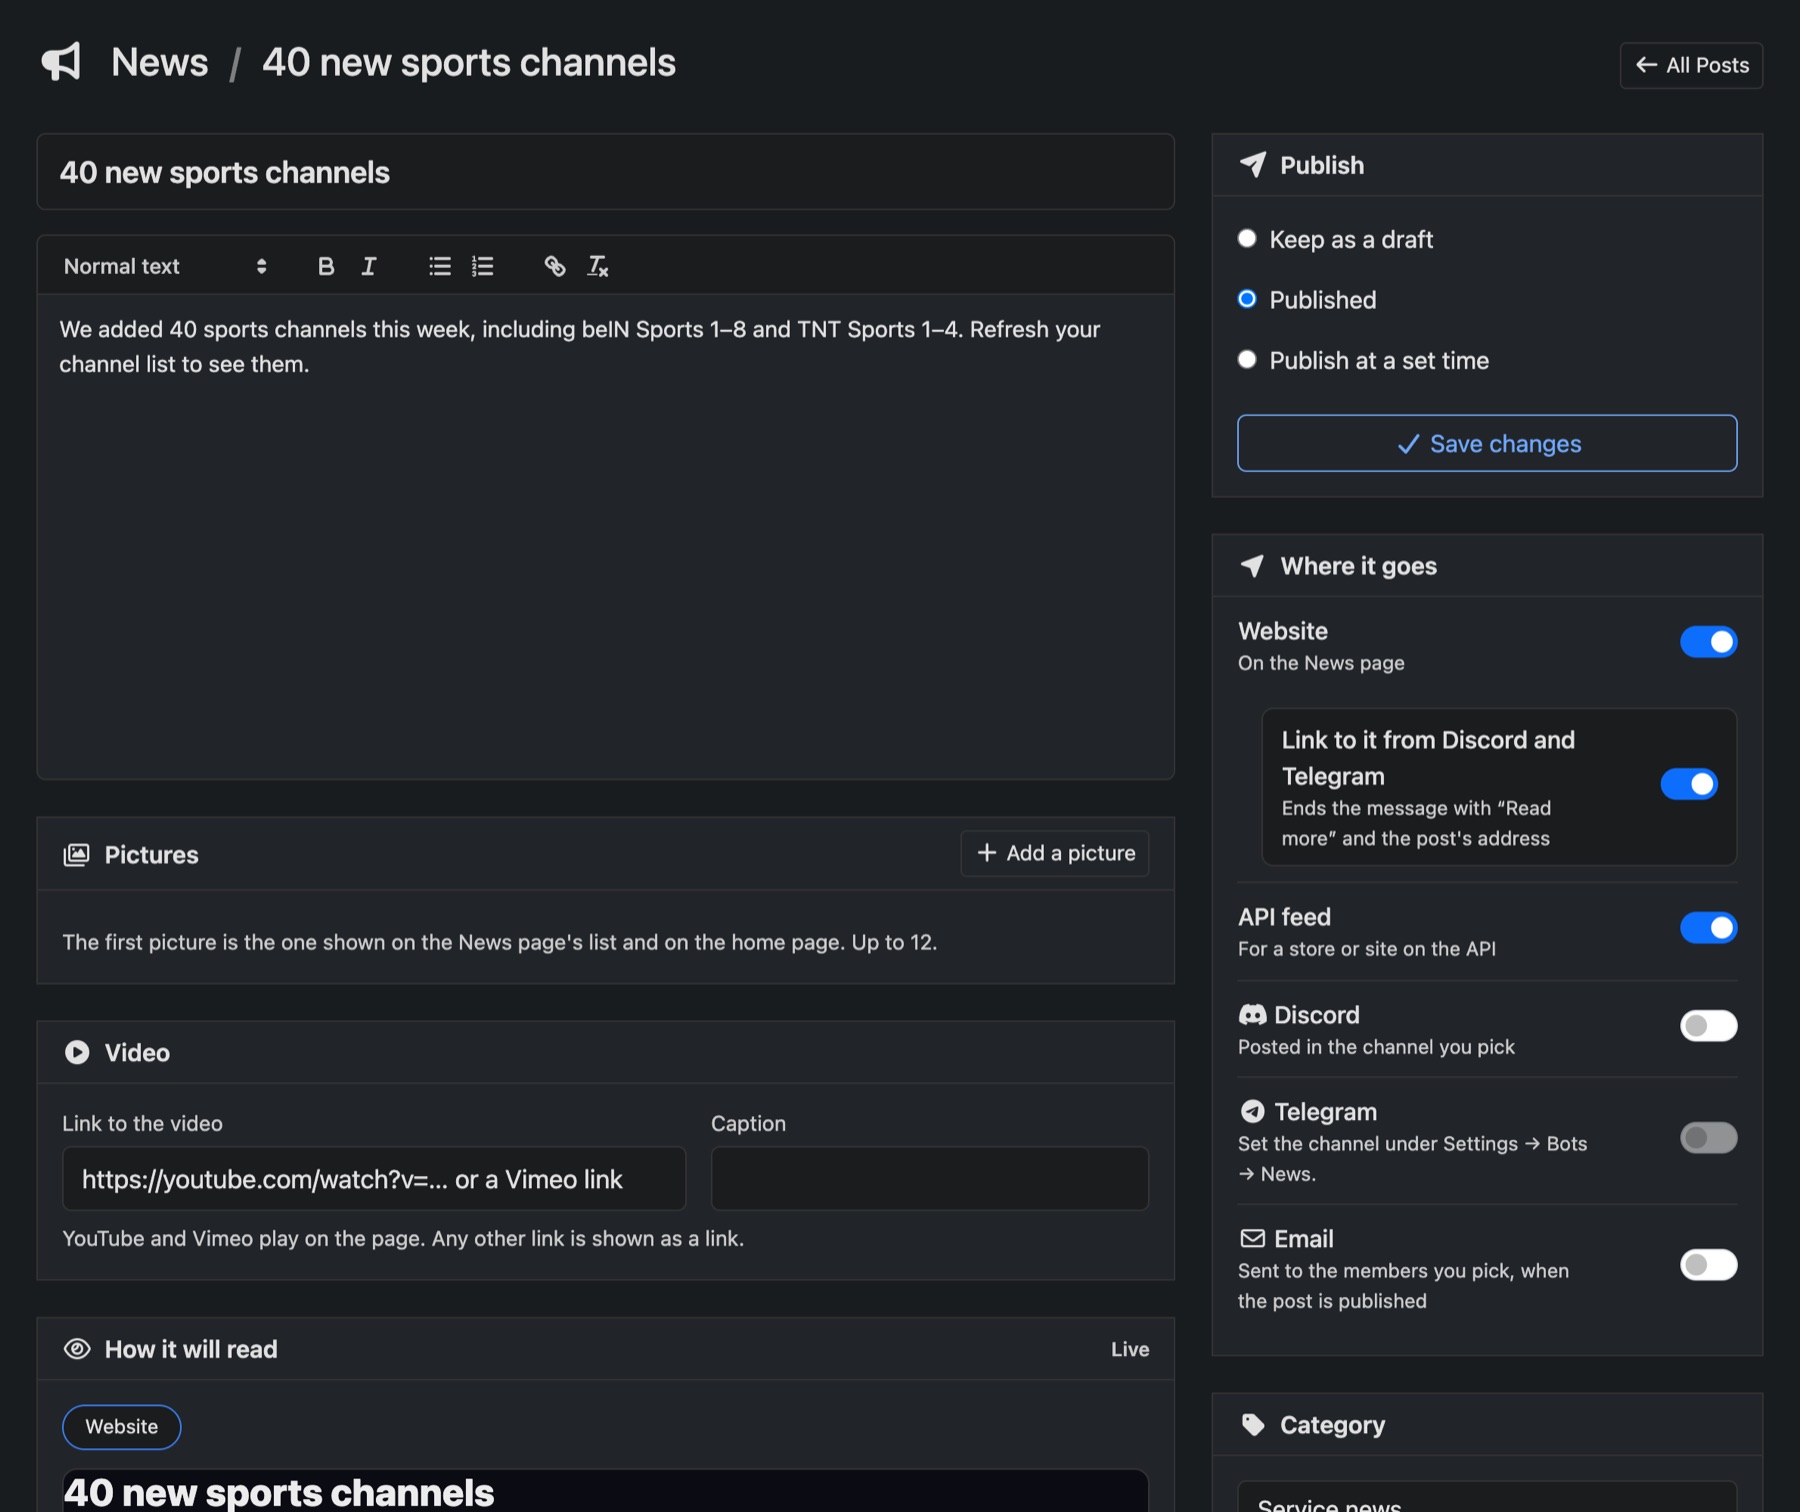Apply bold formatting in the editor

(x=326, y=266)
